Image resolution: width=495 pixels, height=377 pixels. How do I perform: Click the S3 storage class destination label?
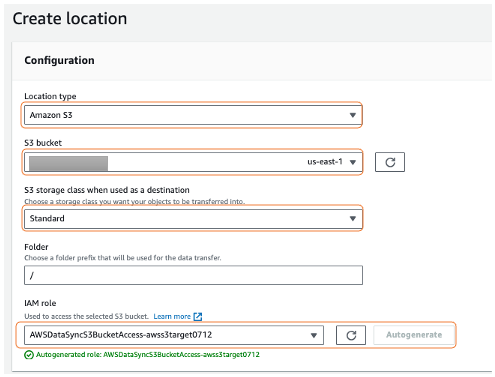click(x=107, y=190)
